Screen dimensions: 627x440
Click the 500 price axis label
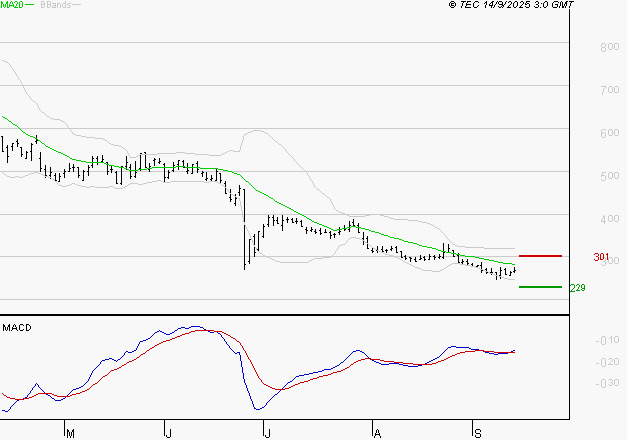pos(608,176)
